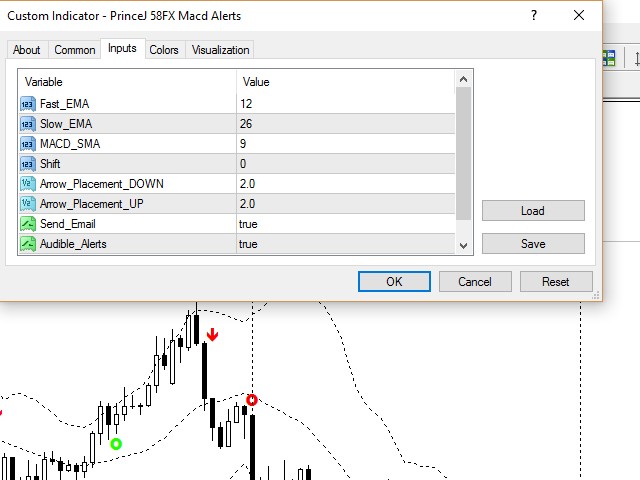Close the Custom Indicator dialog
640x480 pixels.
pyautogui.click(x=579, y=16)
